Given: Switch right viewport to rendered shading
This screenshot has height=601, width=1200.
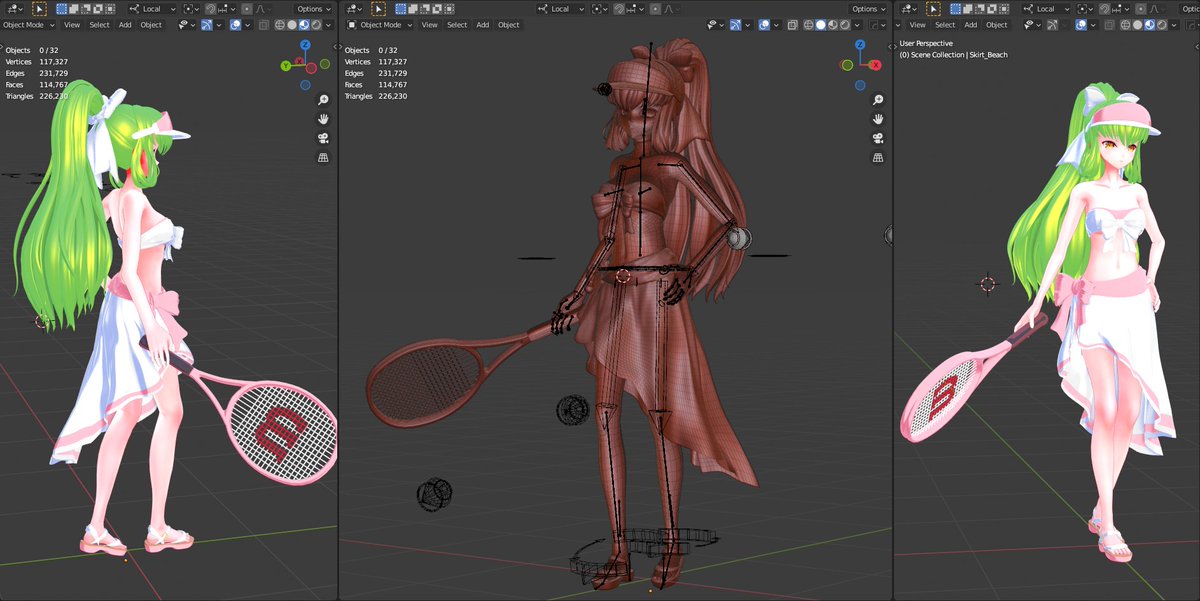Looking at the screenshot, I should (x=1161, y=25).
